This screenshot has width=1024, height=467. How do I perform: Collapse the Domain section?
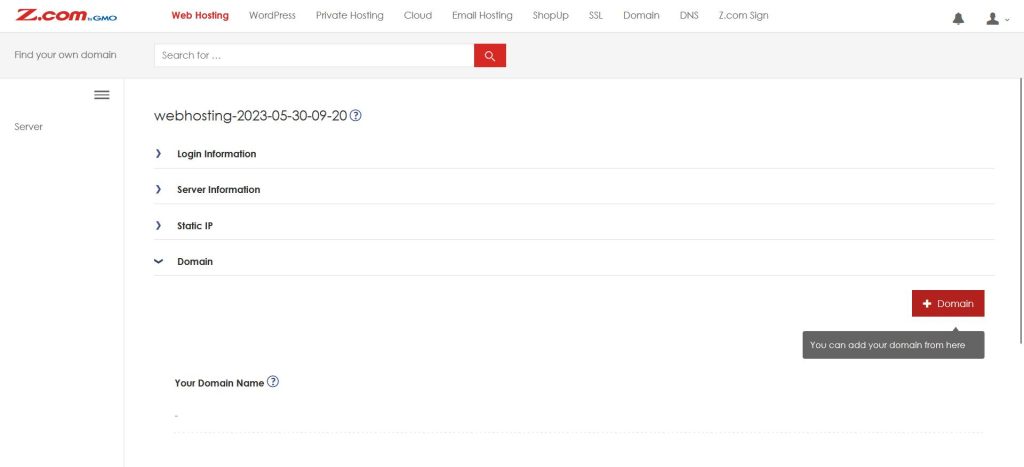pos(574,261)
